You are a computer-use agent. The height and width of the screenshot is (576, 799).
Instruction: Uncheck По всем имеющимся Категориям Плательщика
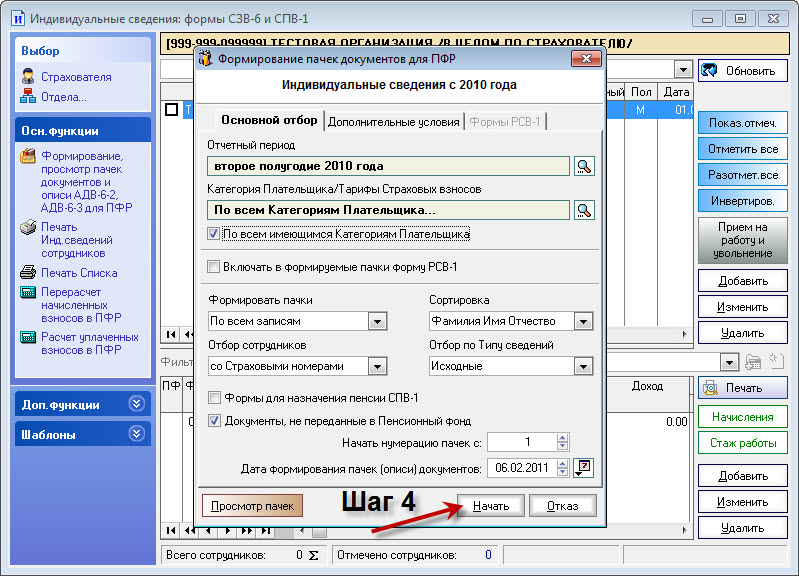[x=214, y=234]
